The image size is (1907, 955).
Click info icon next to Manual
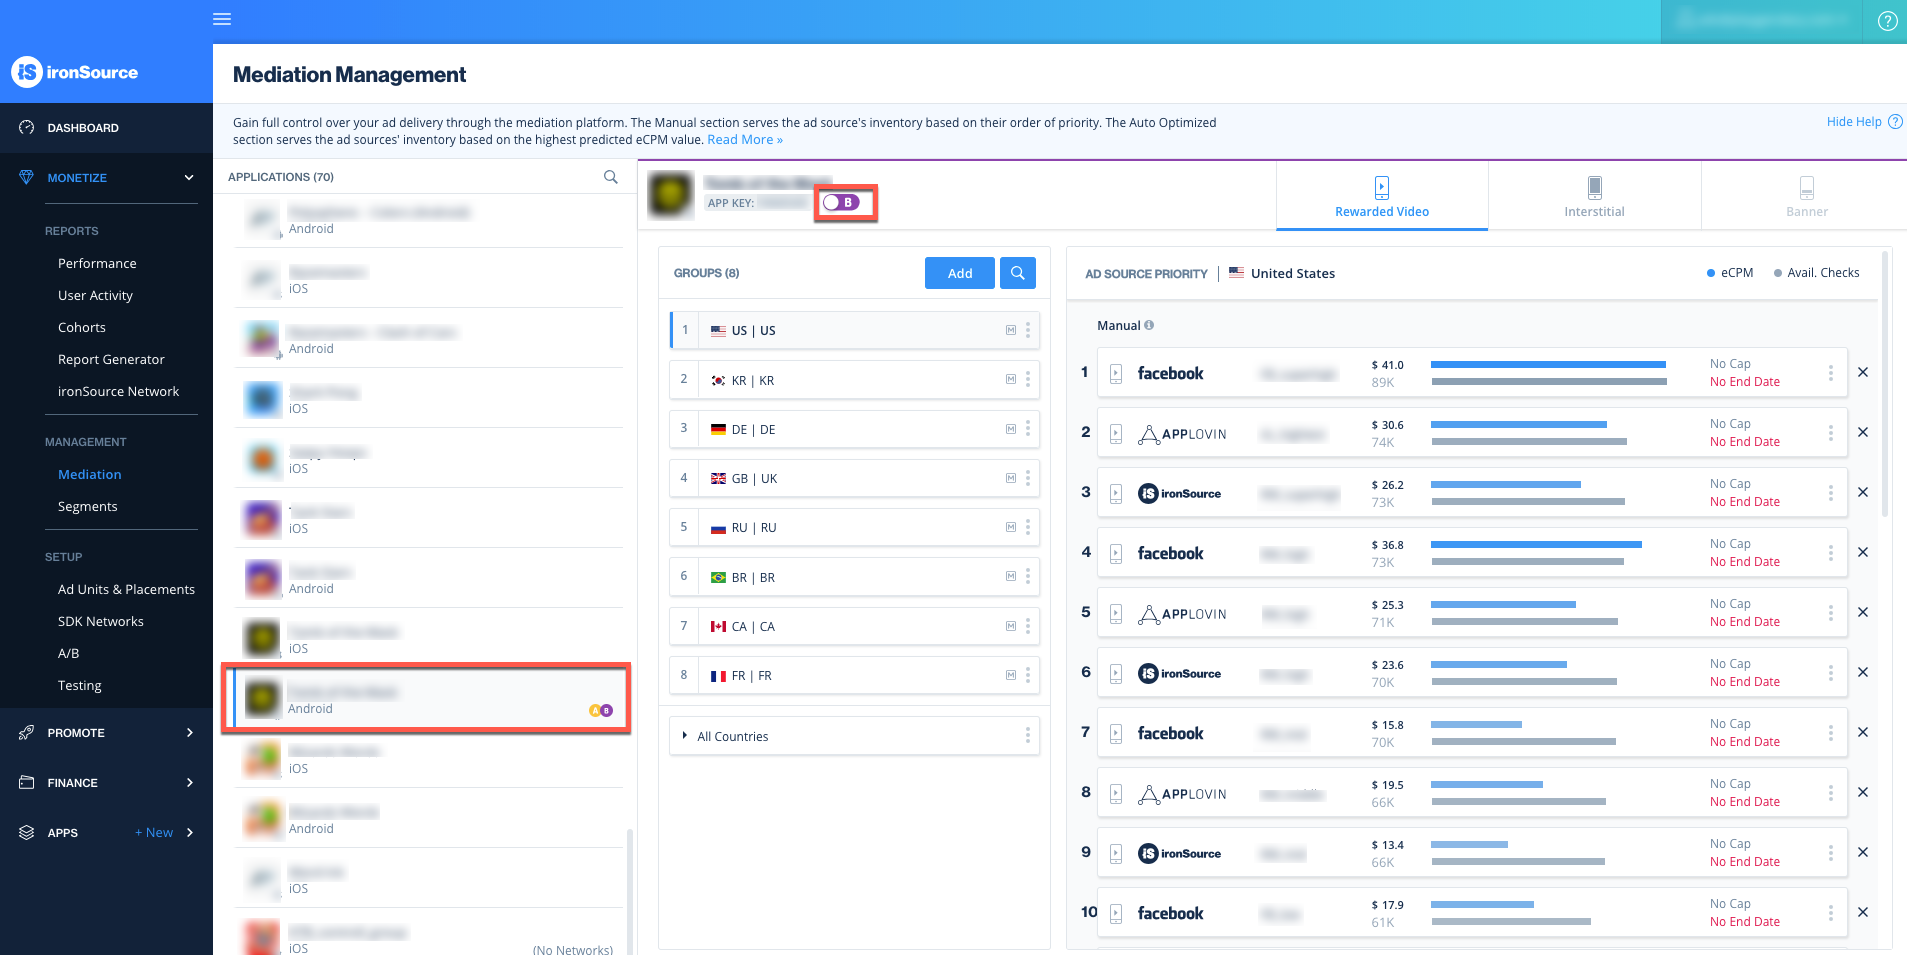coord(1149,325)
